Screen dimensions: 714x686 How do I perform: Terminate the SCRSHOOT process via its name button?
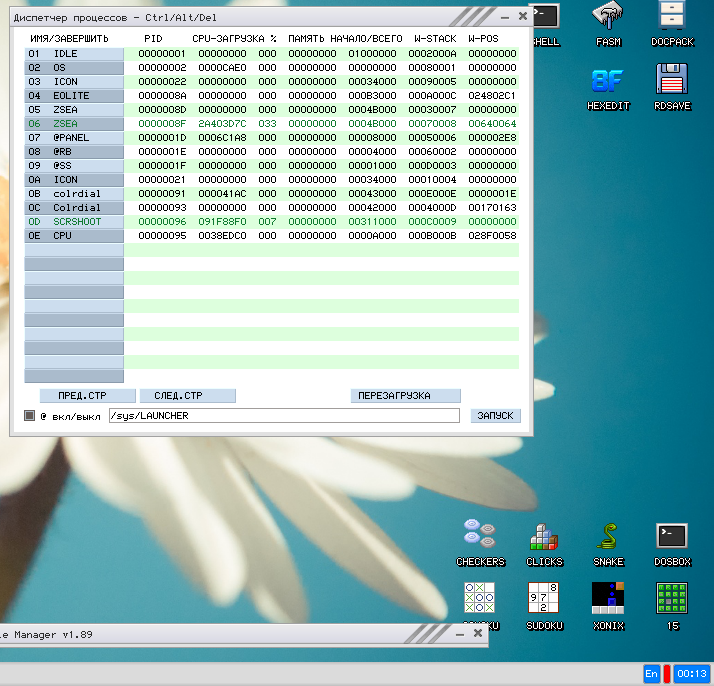[74, 222]
